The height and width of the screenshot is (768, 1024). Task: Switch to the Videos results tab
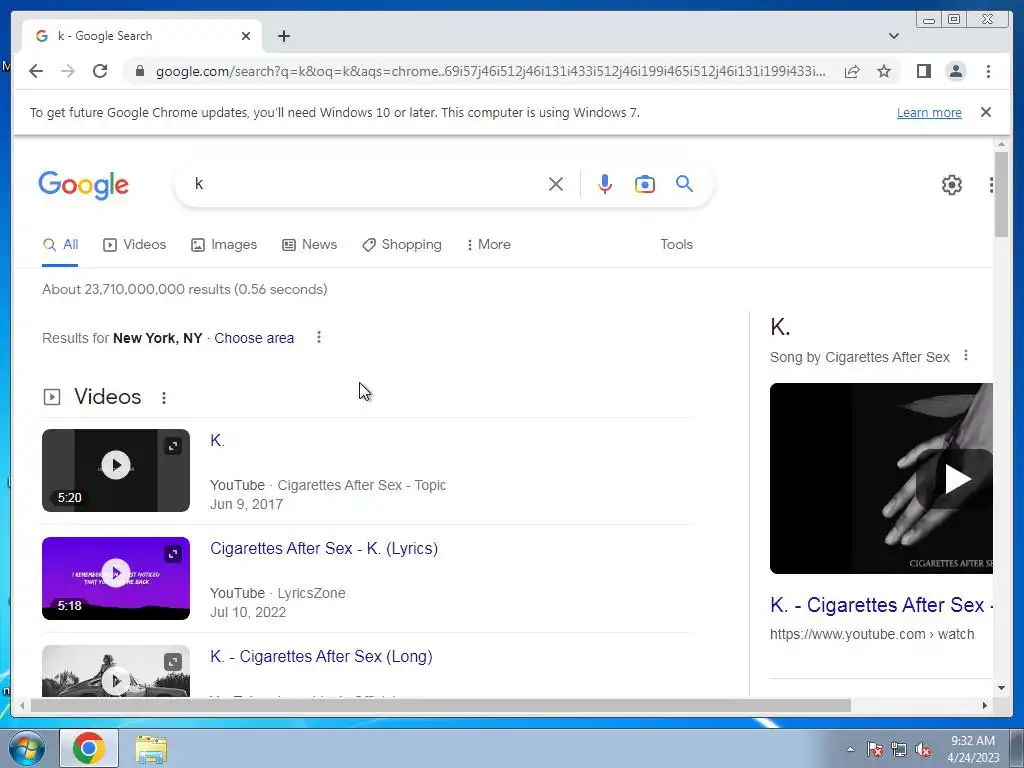135,245
